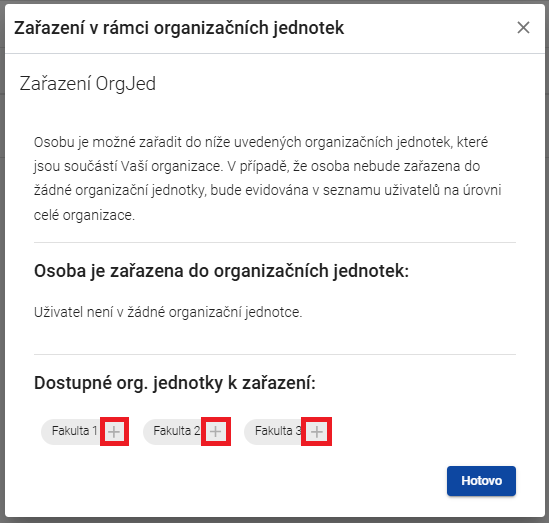Click the line starting žádné organizační jednotky
Image resolution: width=549 pixels, height=523 pixels.
click(267, 191)
